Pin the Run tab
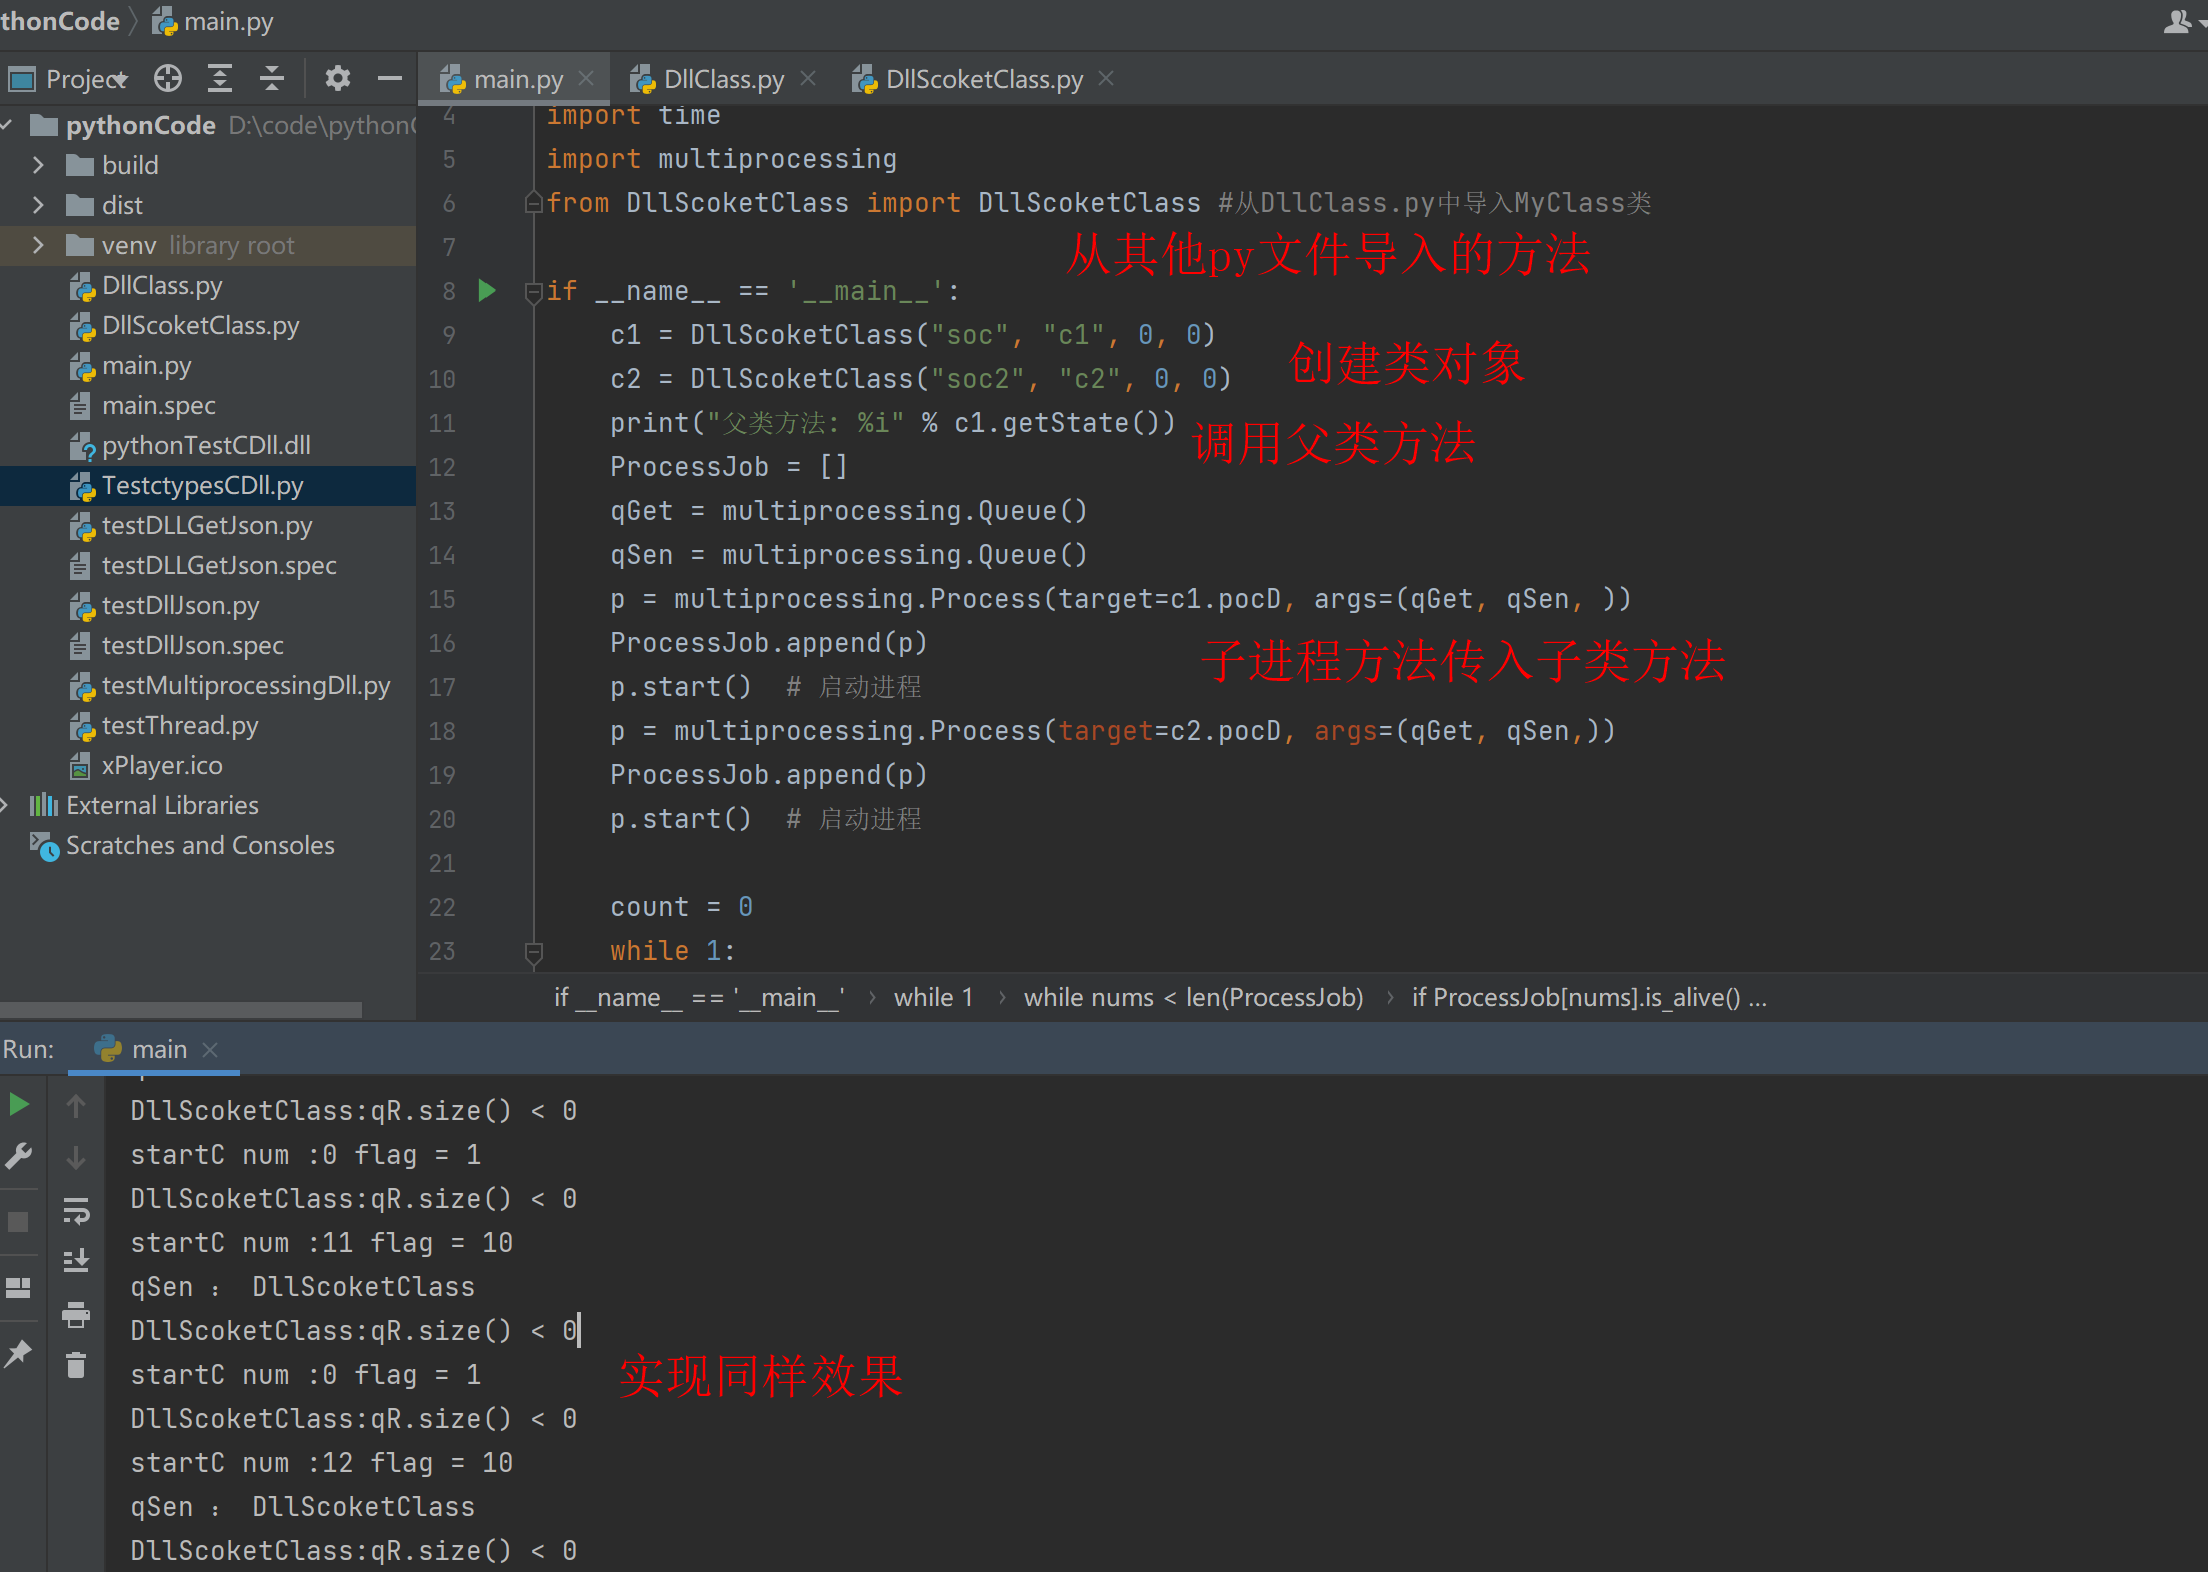 pos(19,1353)
